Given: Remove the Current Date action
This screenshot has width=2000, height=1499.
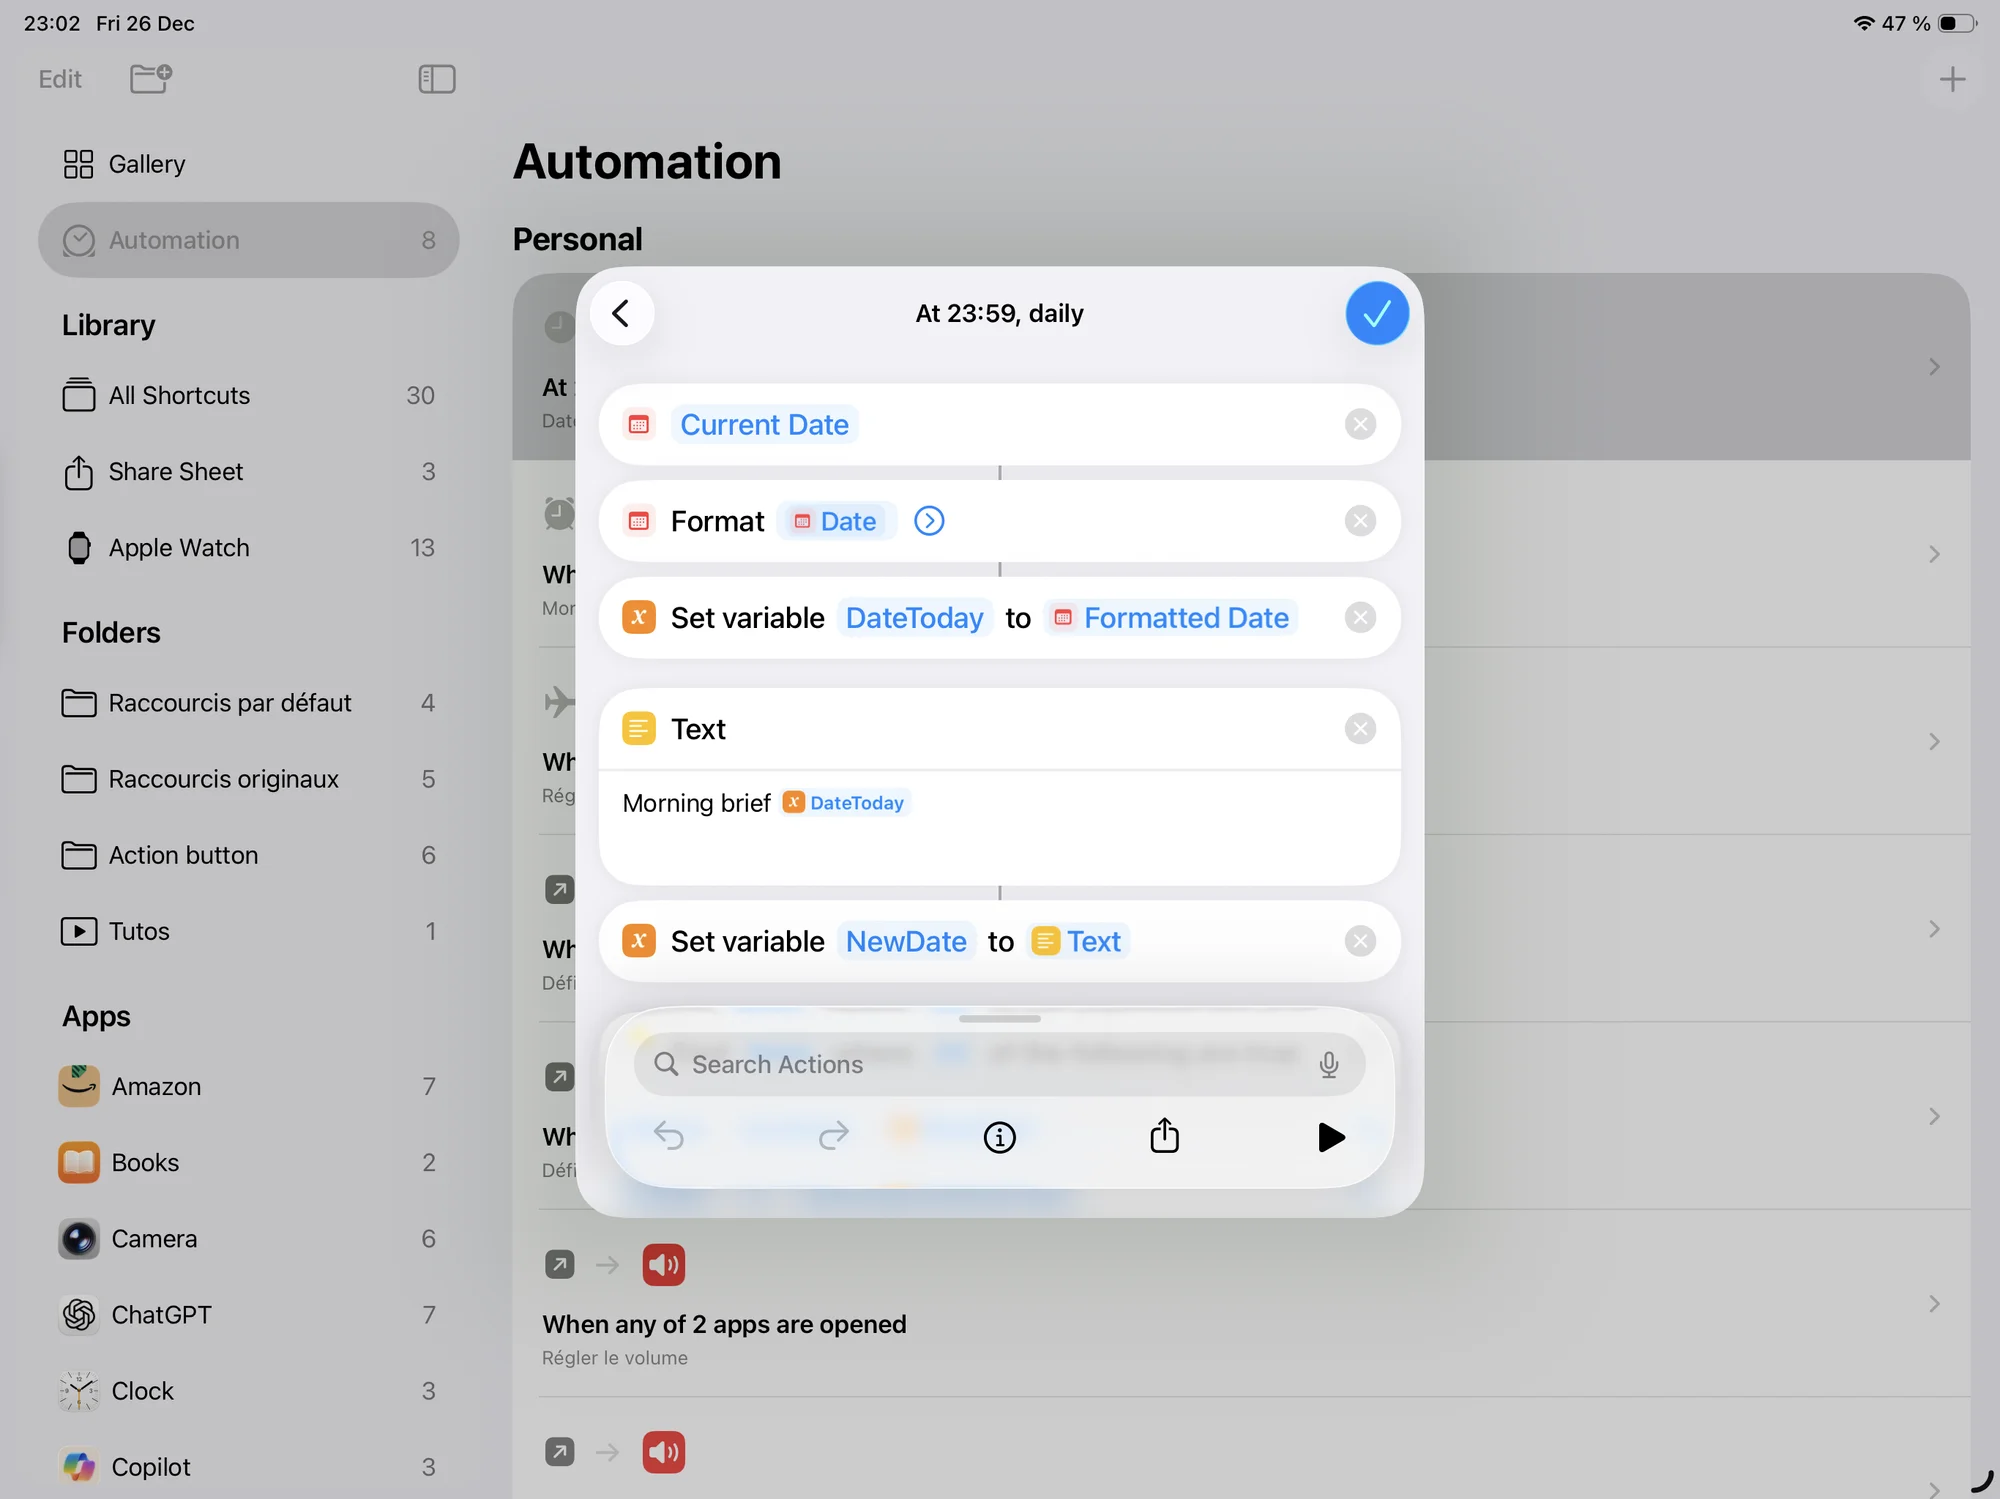Looking at the screenshot, I should click(1359, 425).
